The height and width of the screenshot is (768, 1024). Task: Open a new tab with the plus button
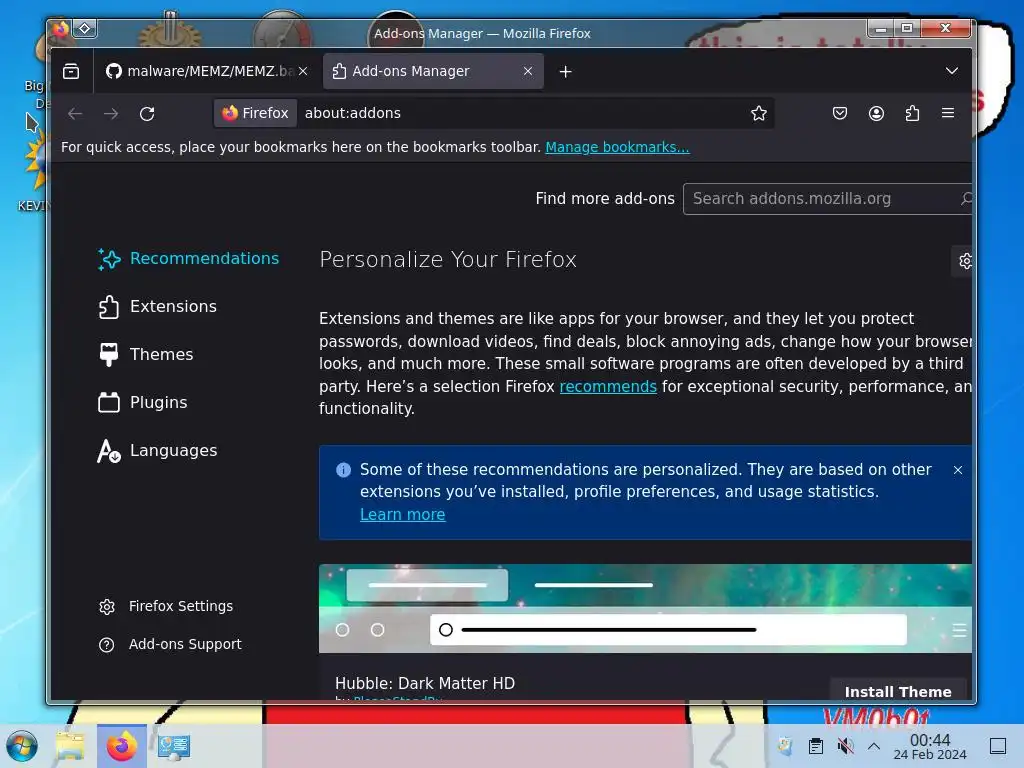coord(566,72)
